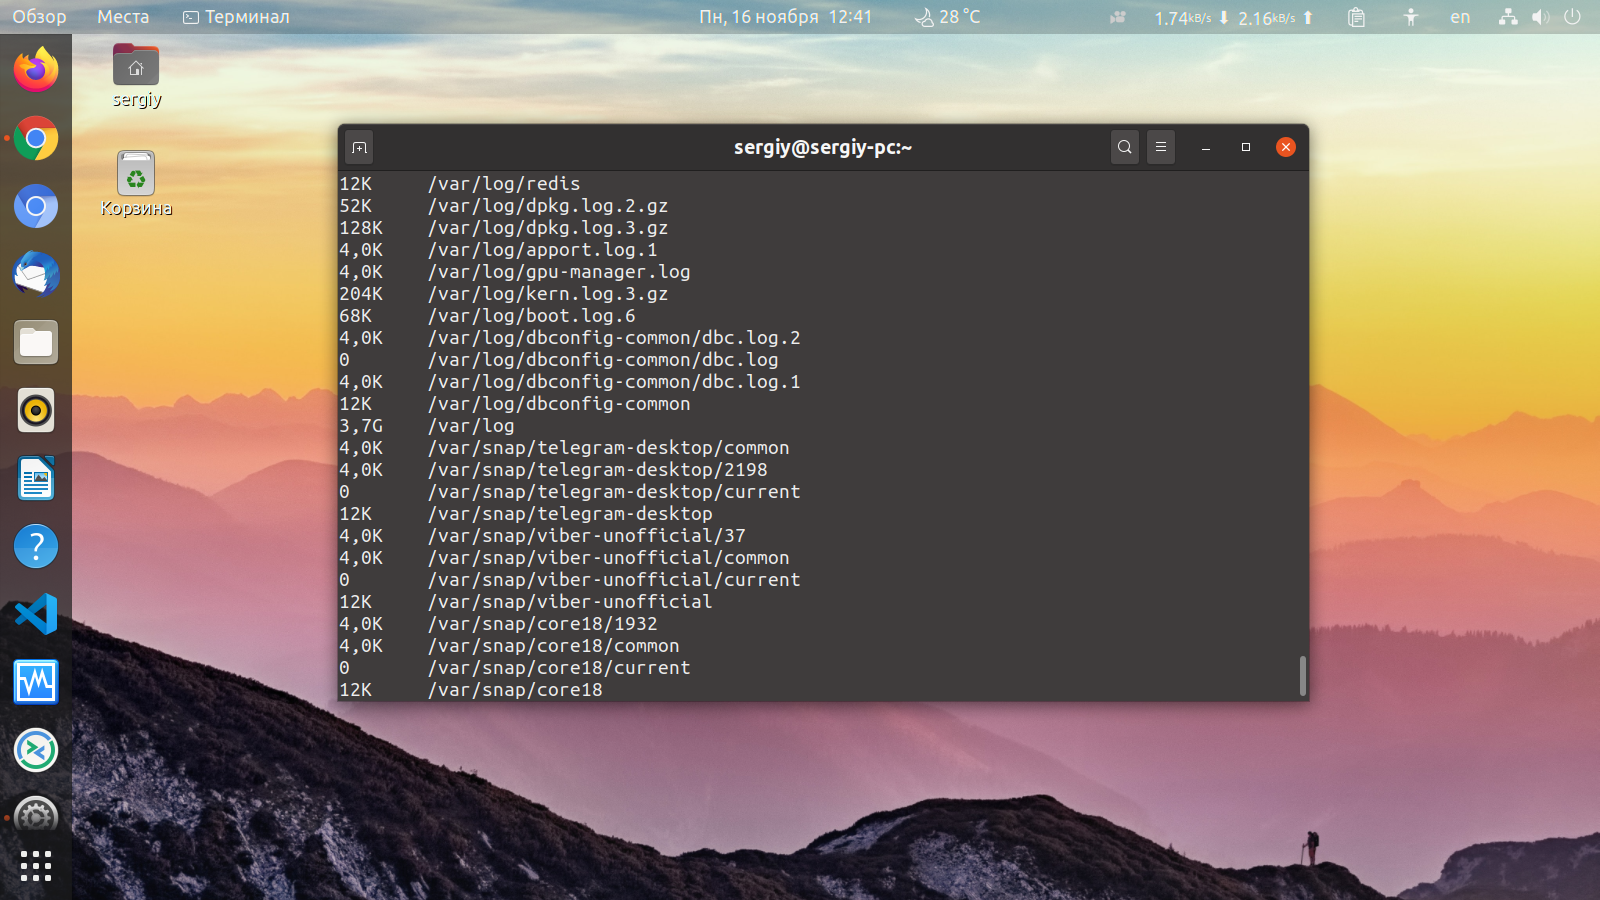1600x900 pixels.
Task: Click the 204K size value
Action: click(x=361, y=294)
